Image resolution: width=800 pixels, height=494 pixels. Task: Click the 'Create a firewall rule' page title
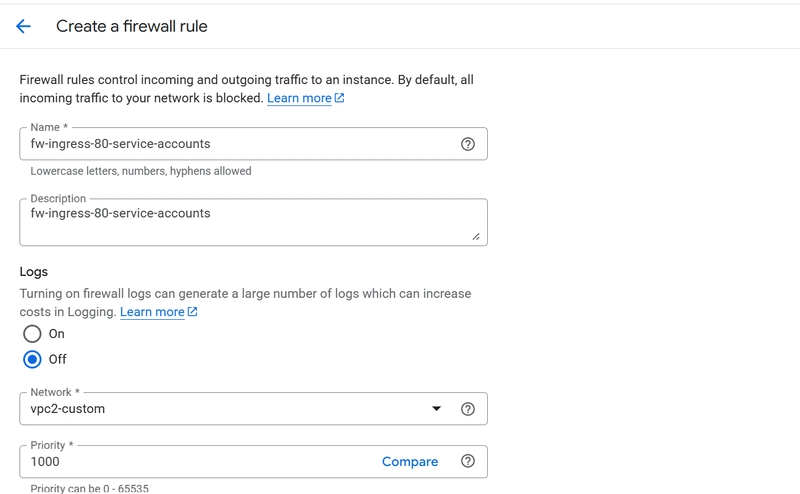tap(132, 26)
